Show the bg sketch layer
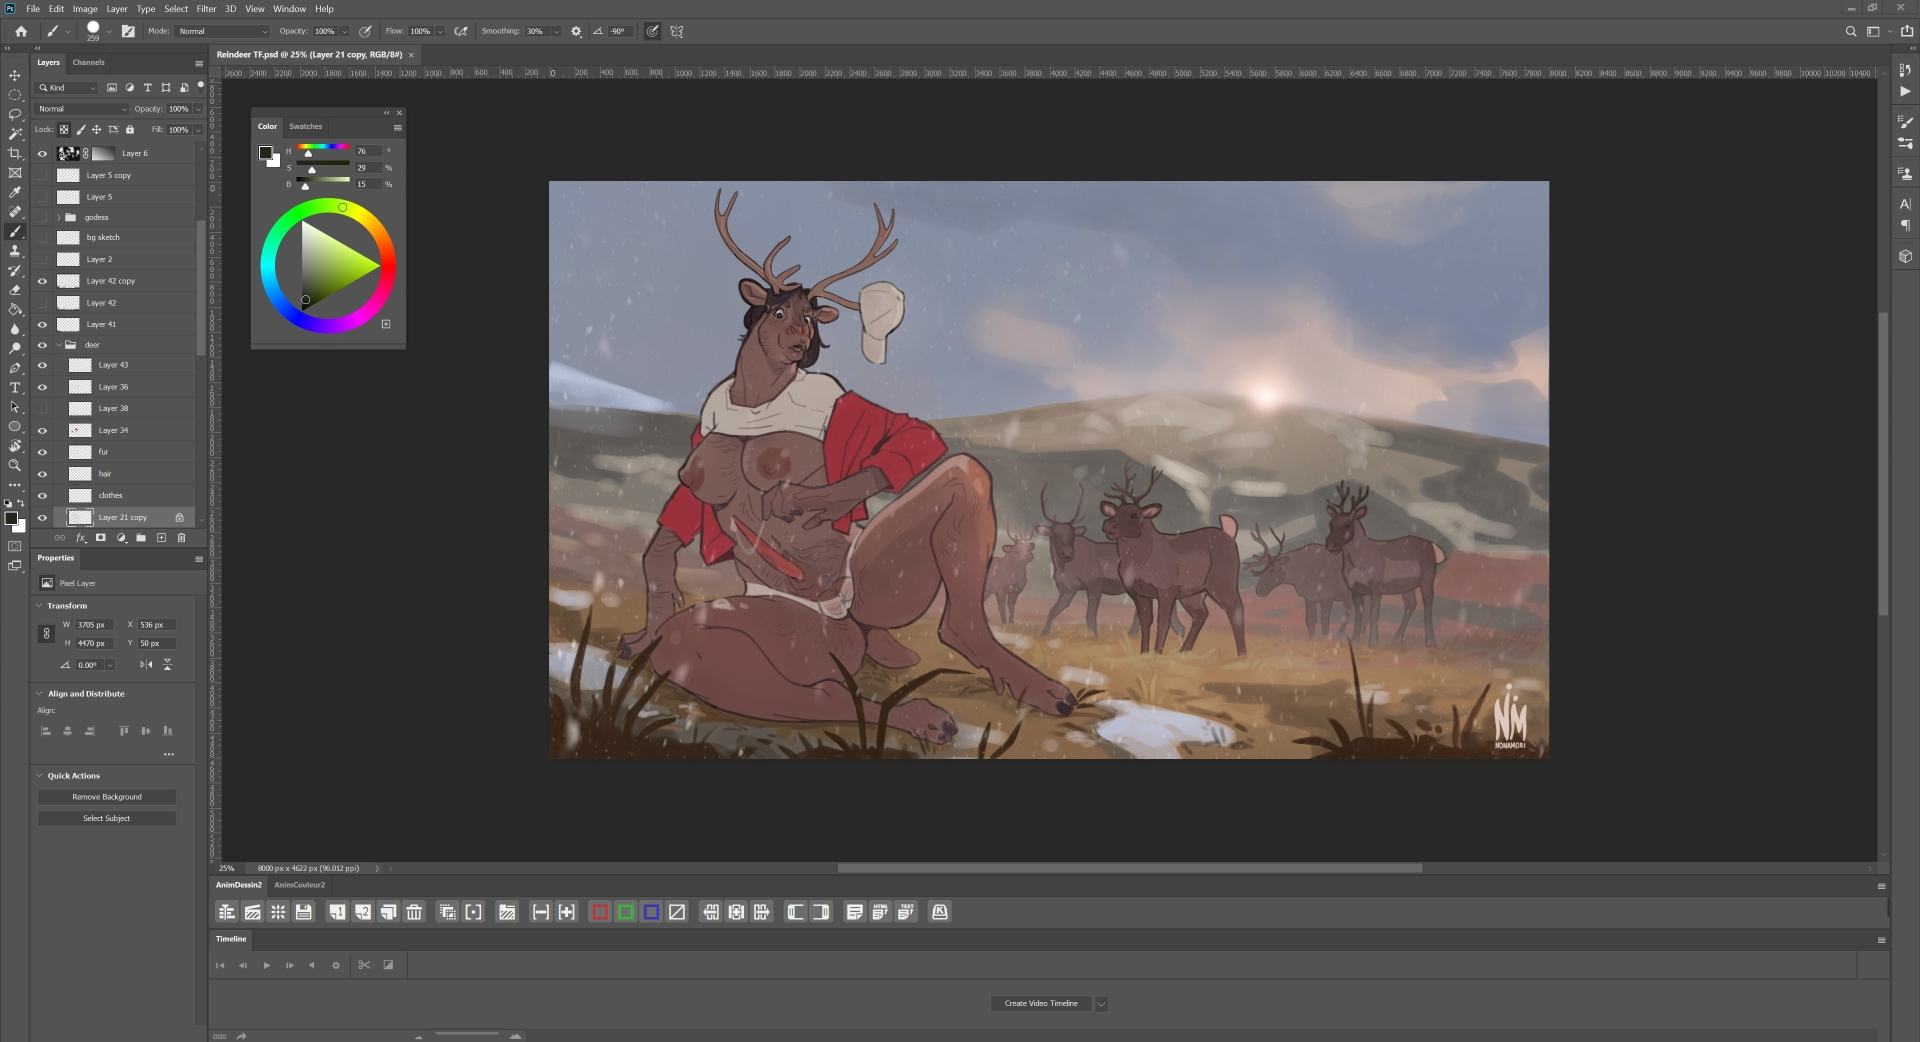1920x1042 pixels. [42, 238]
